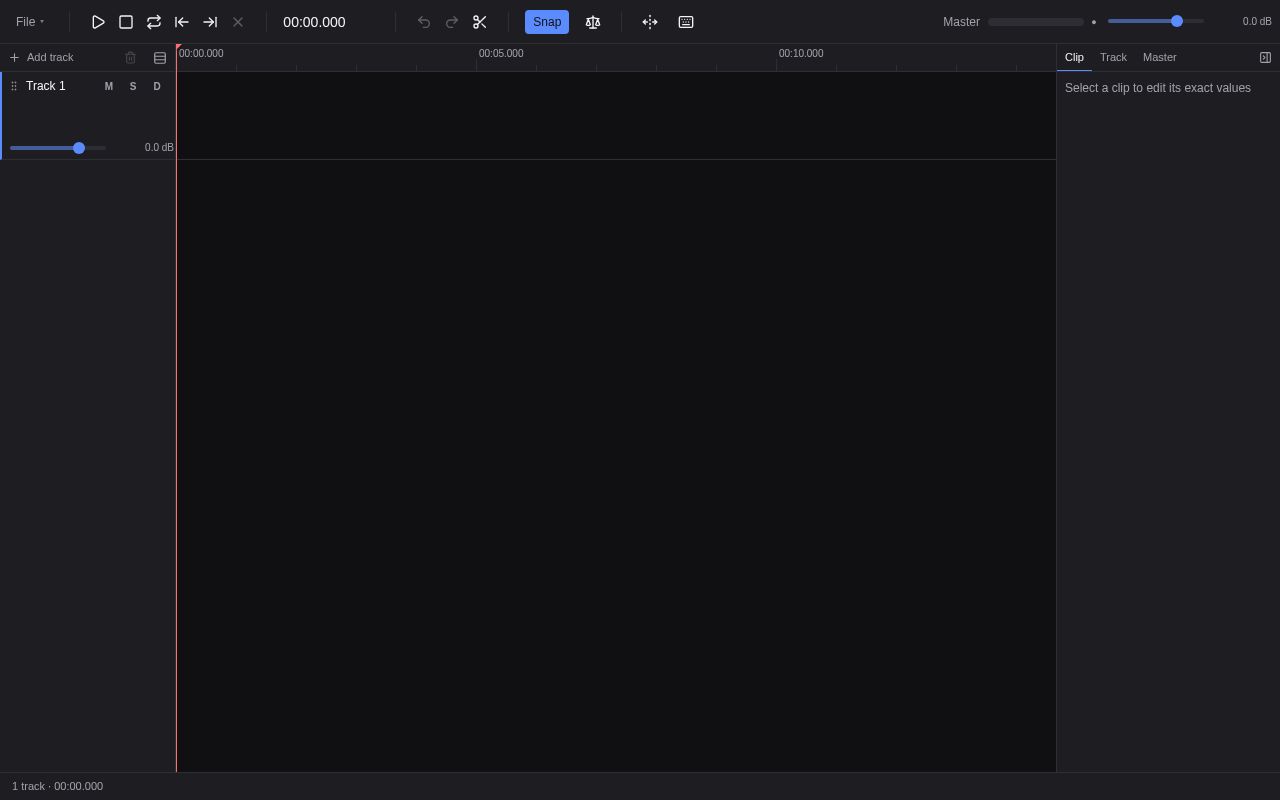Switch to the Clip tab
Image resolution: width=1280 pixels, height=800 pixels.
1074,57
